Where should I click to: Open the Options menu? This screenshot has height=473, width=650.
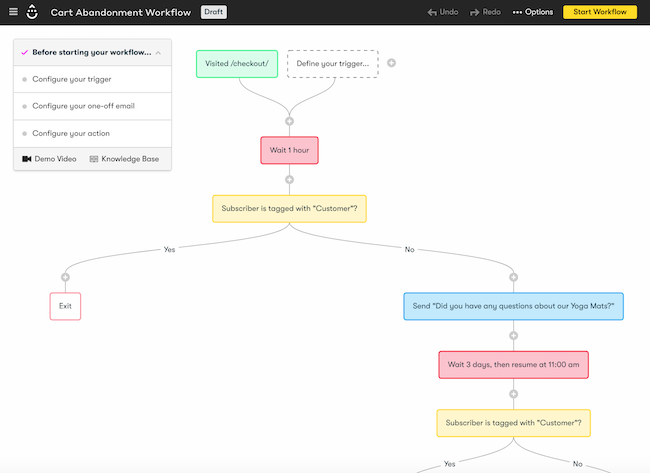click(533, 12)
